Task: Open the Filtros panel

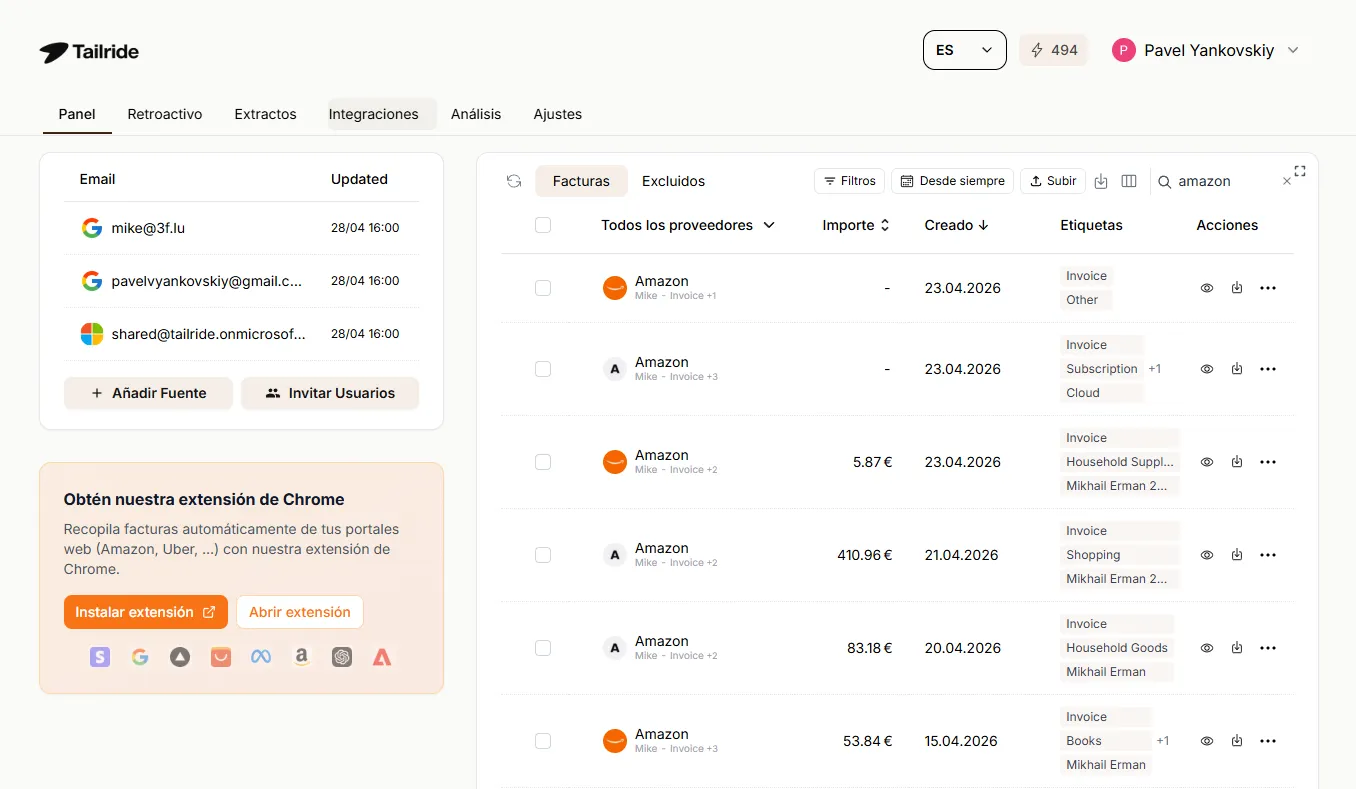Action: [849, 181]
